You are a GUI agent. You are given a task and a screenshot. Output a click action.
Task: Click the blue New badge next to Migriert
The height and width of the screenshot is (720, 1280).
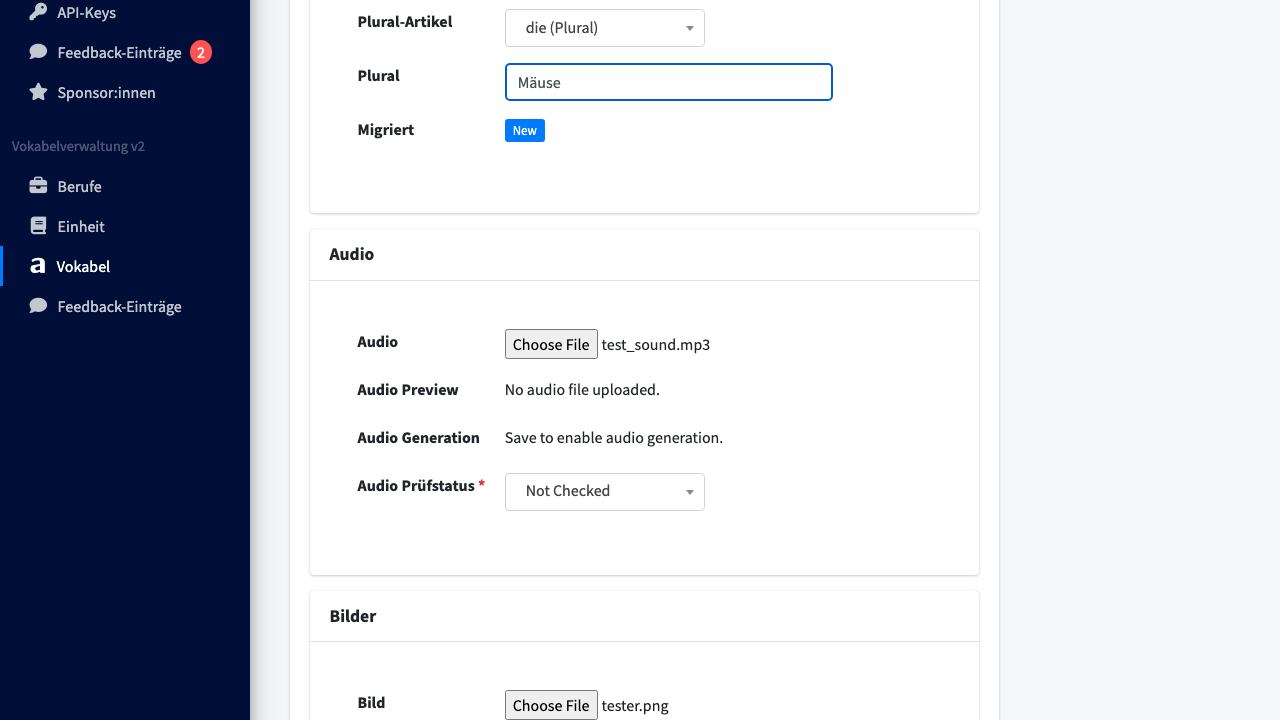click(x=525, y=130)
